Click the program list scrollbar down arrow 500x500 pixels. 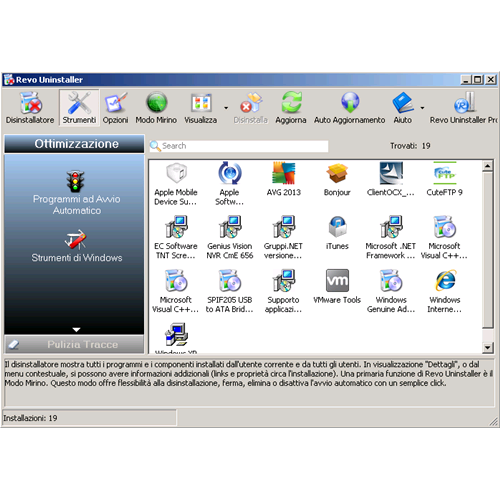[x=487, y=347]
